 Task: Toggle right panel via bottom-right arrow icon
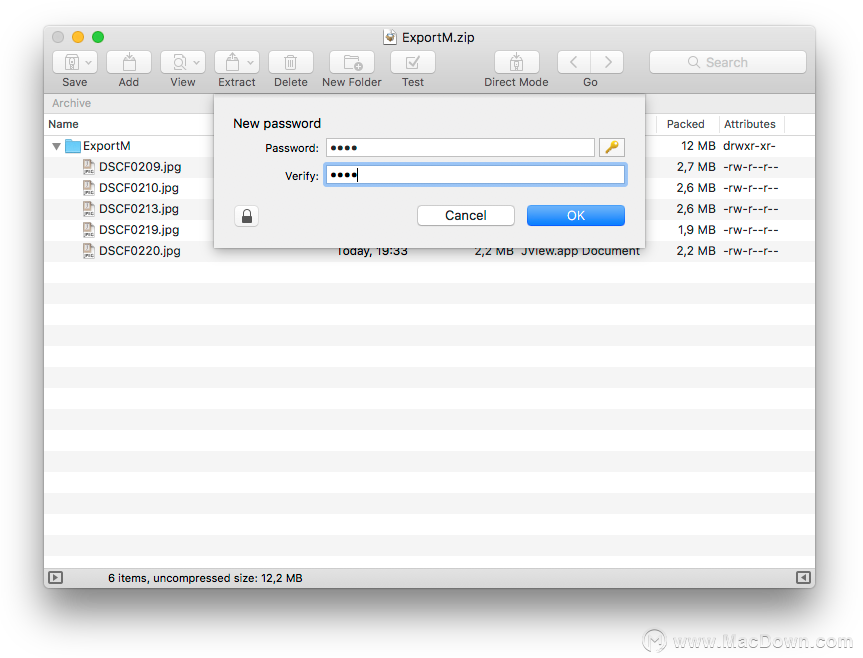[x=803, y=578]
